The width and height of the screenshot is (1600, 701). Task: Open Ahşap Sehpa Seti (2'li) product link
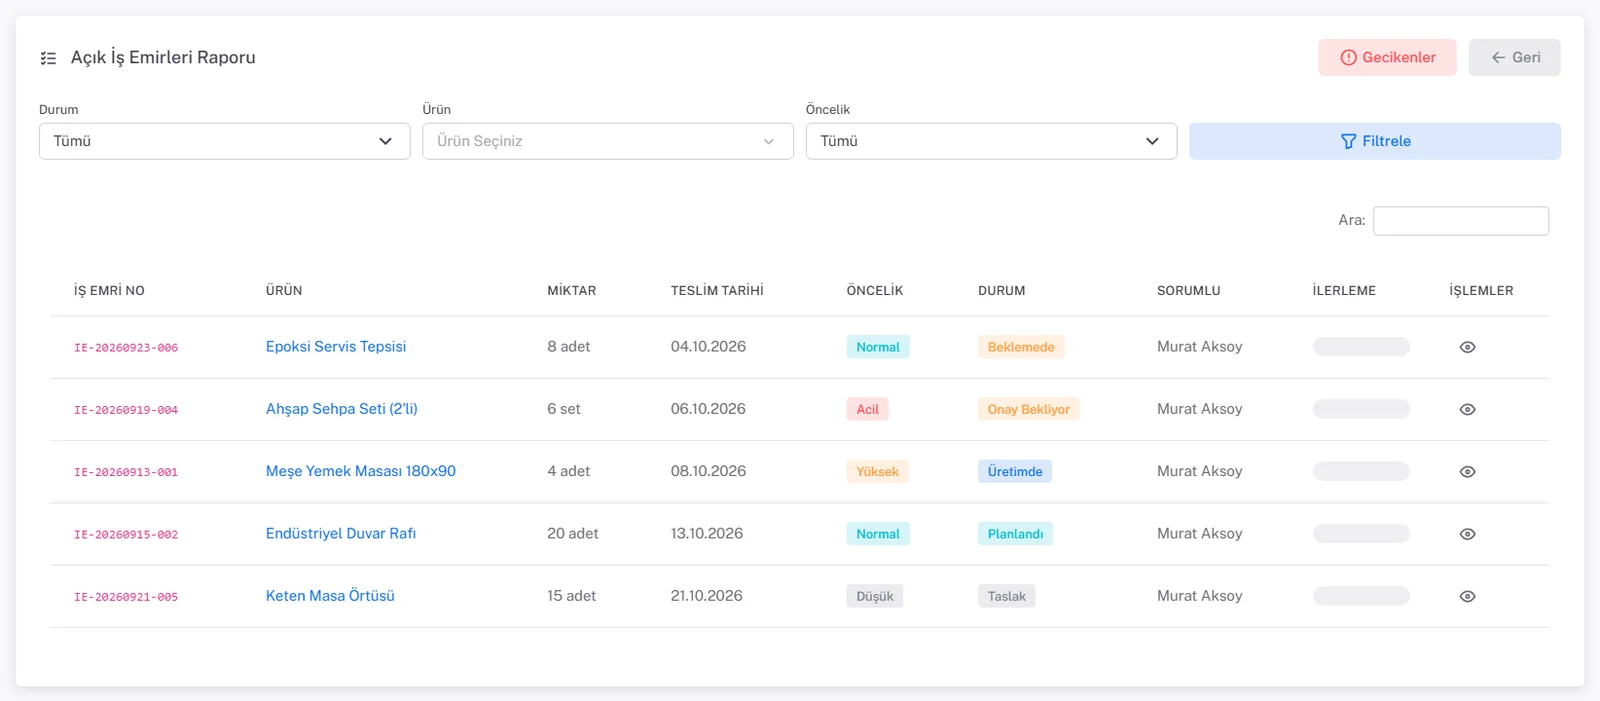342,409
